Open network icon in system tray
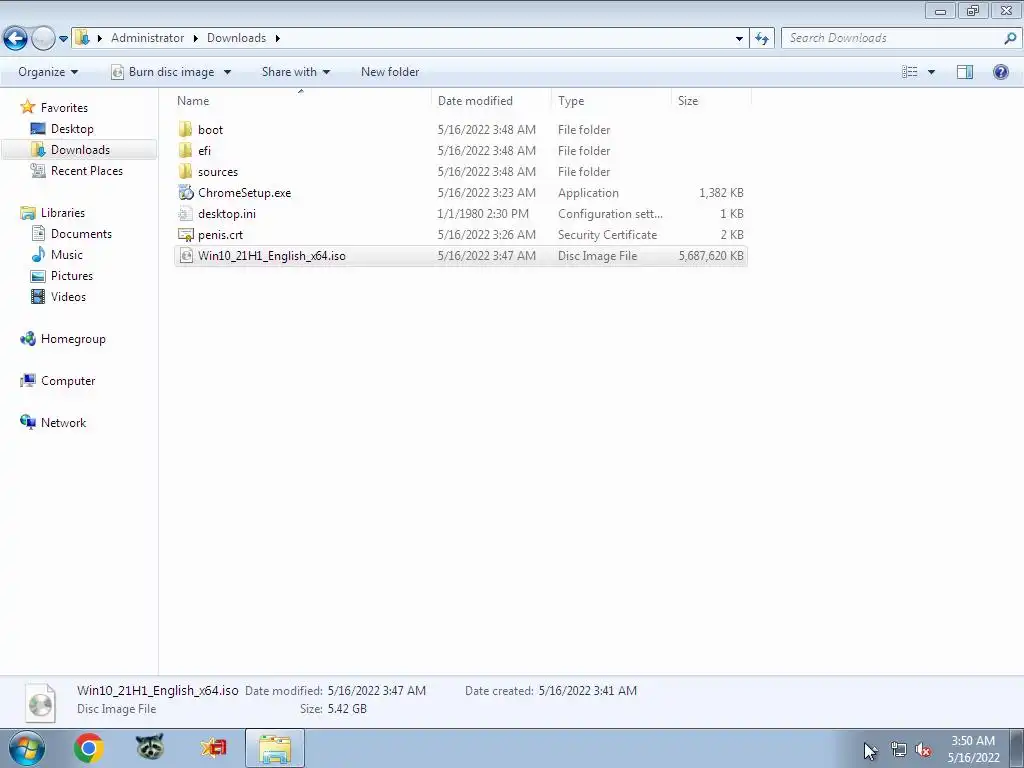 pos(899,750)
